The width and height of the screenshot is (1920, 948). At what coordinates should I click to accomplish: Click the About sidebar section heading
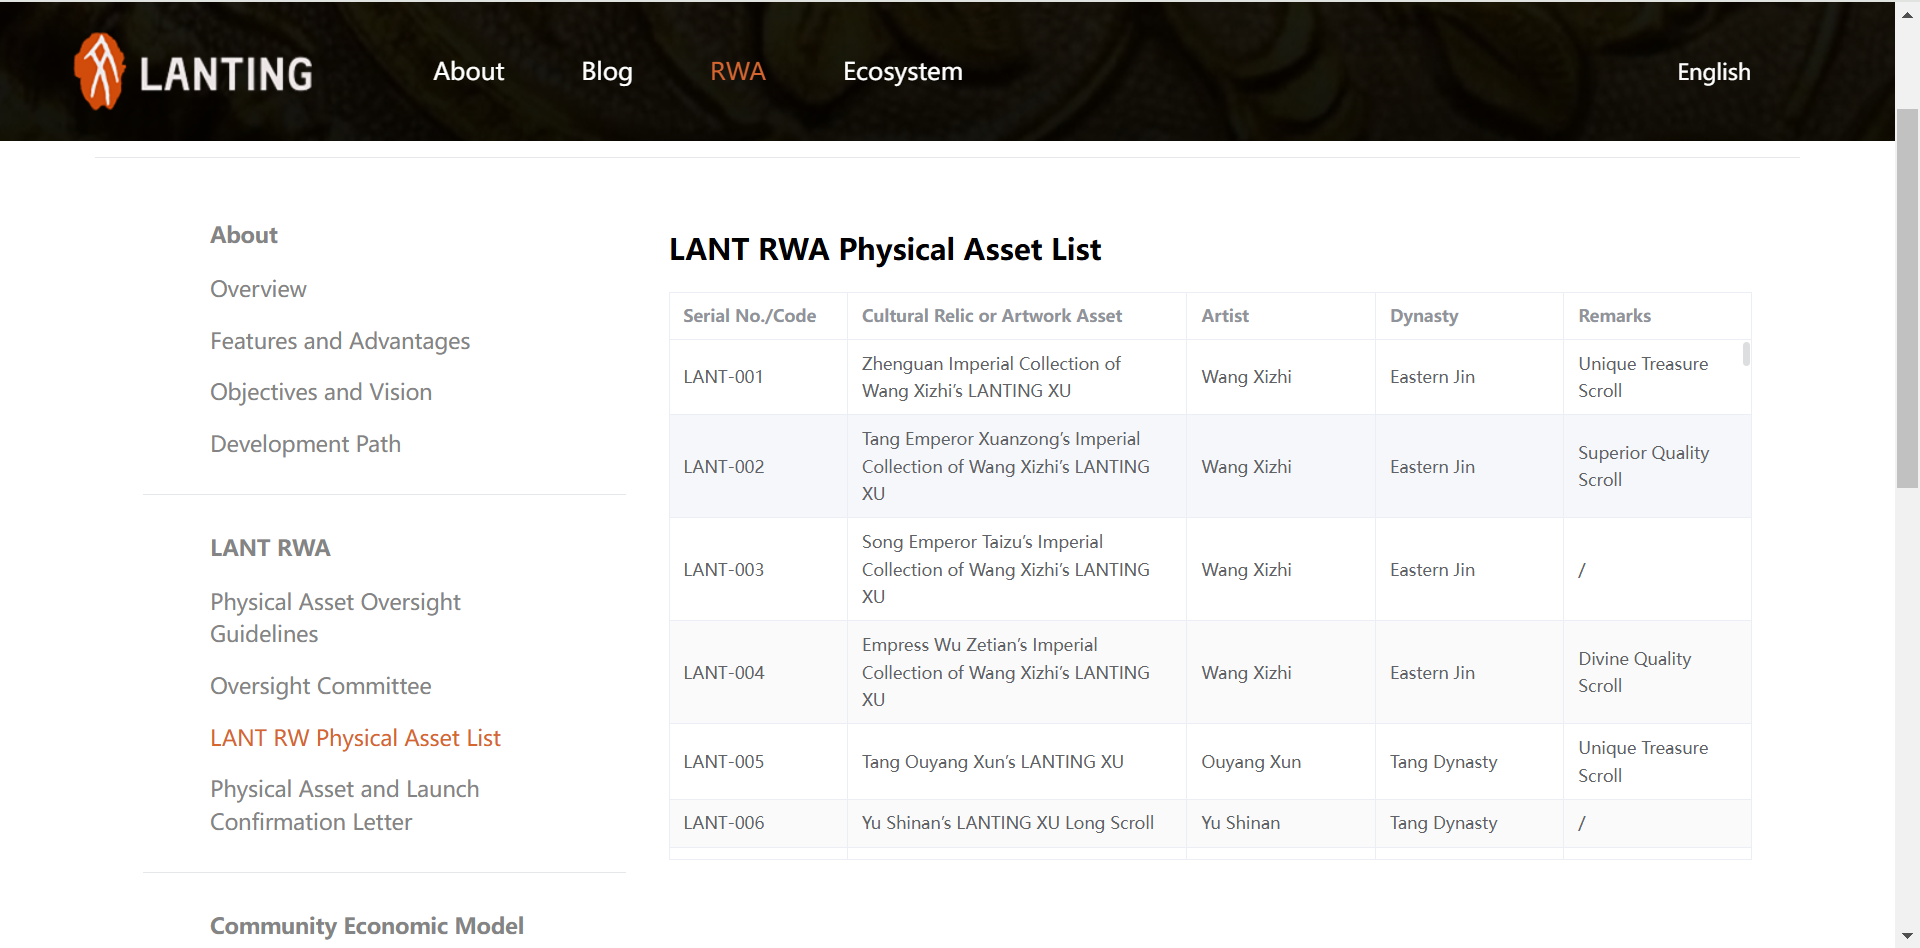pyautogui.click(x=243, y=235)
